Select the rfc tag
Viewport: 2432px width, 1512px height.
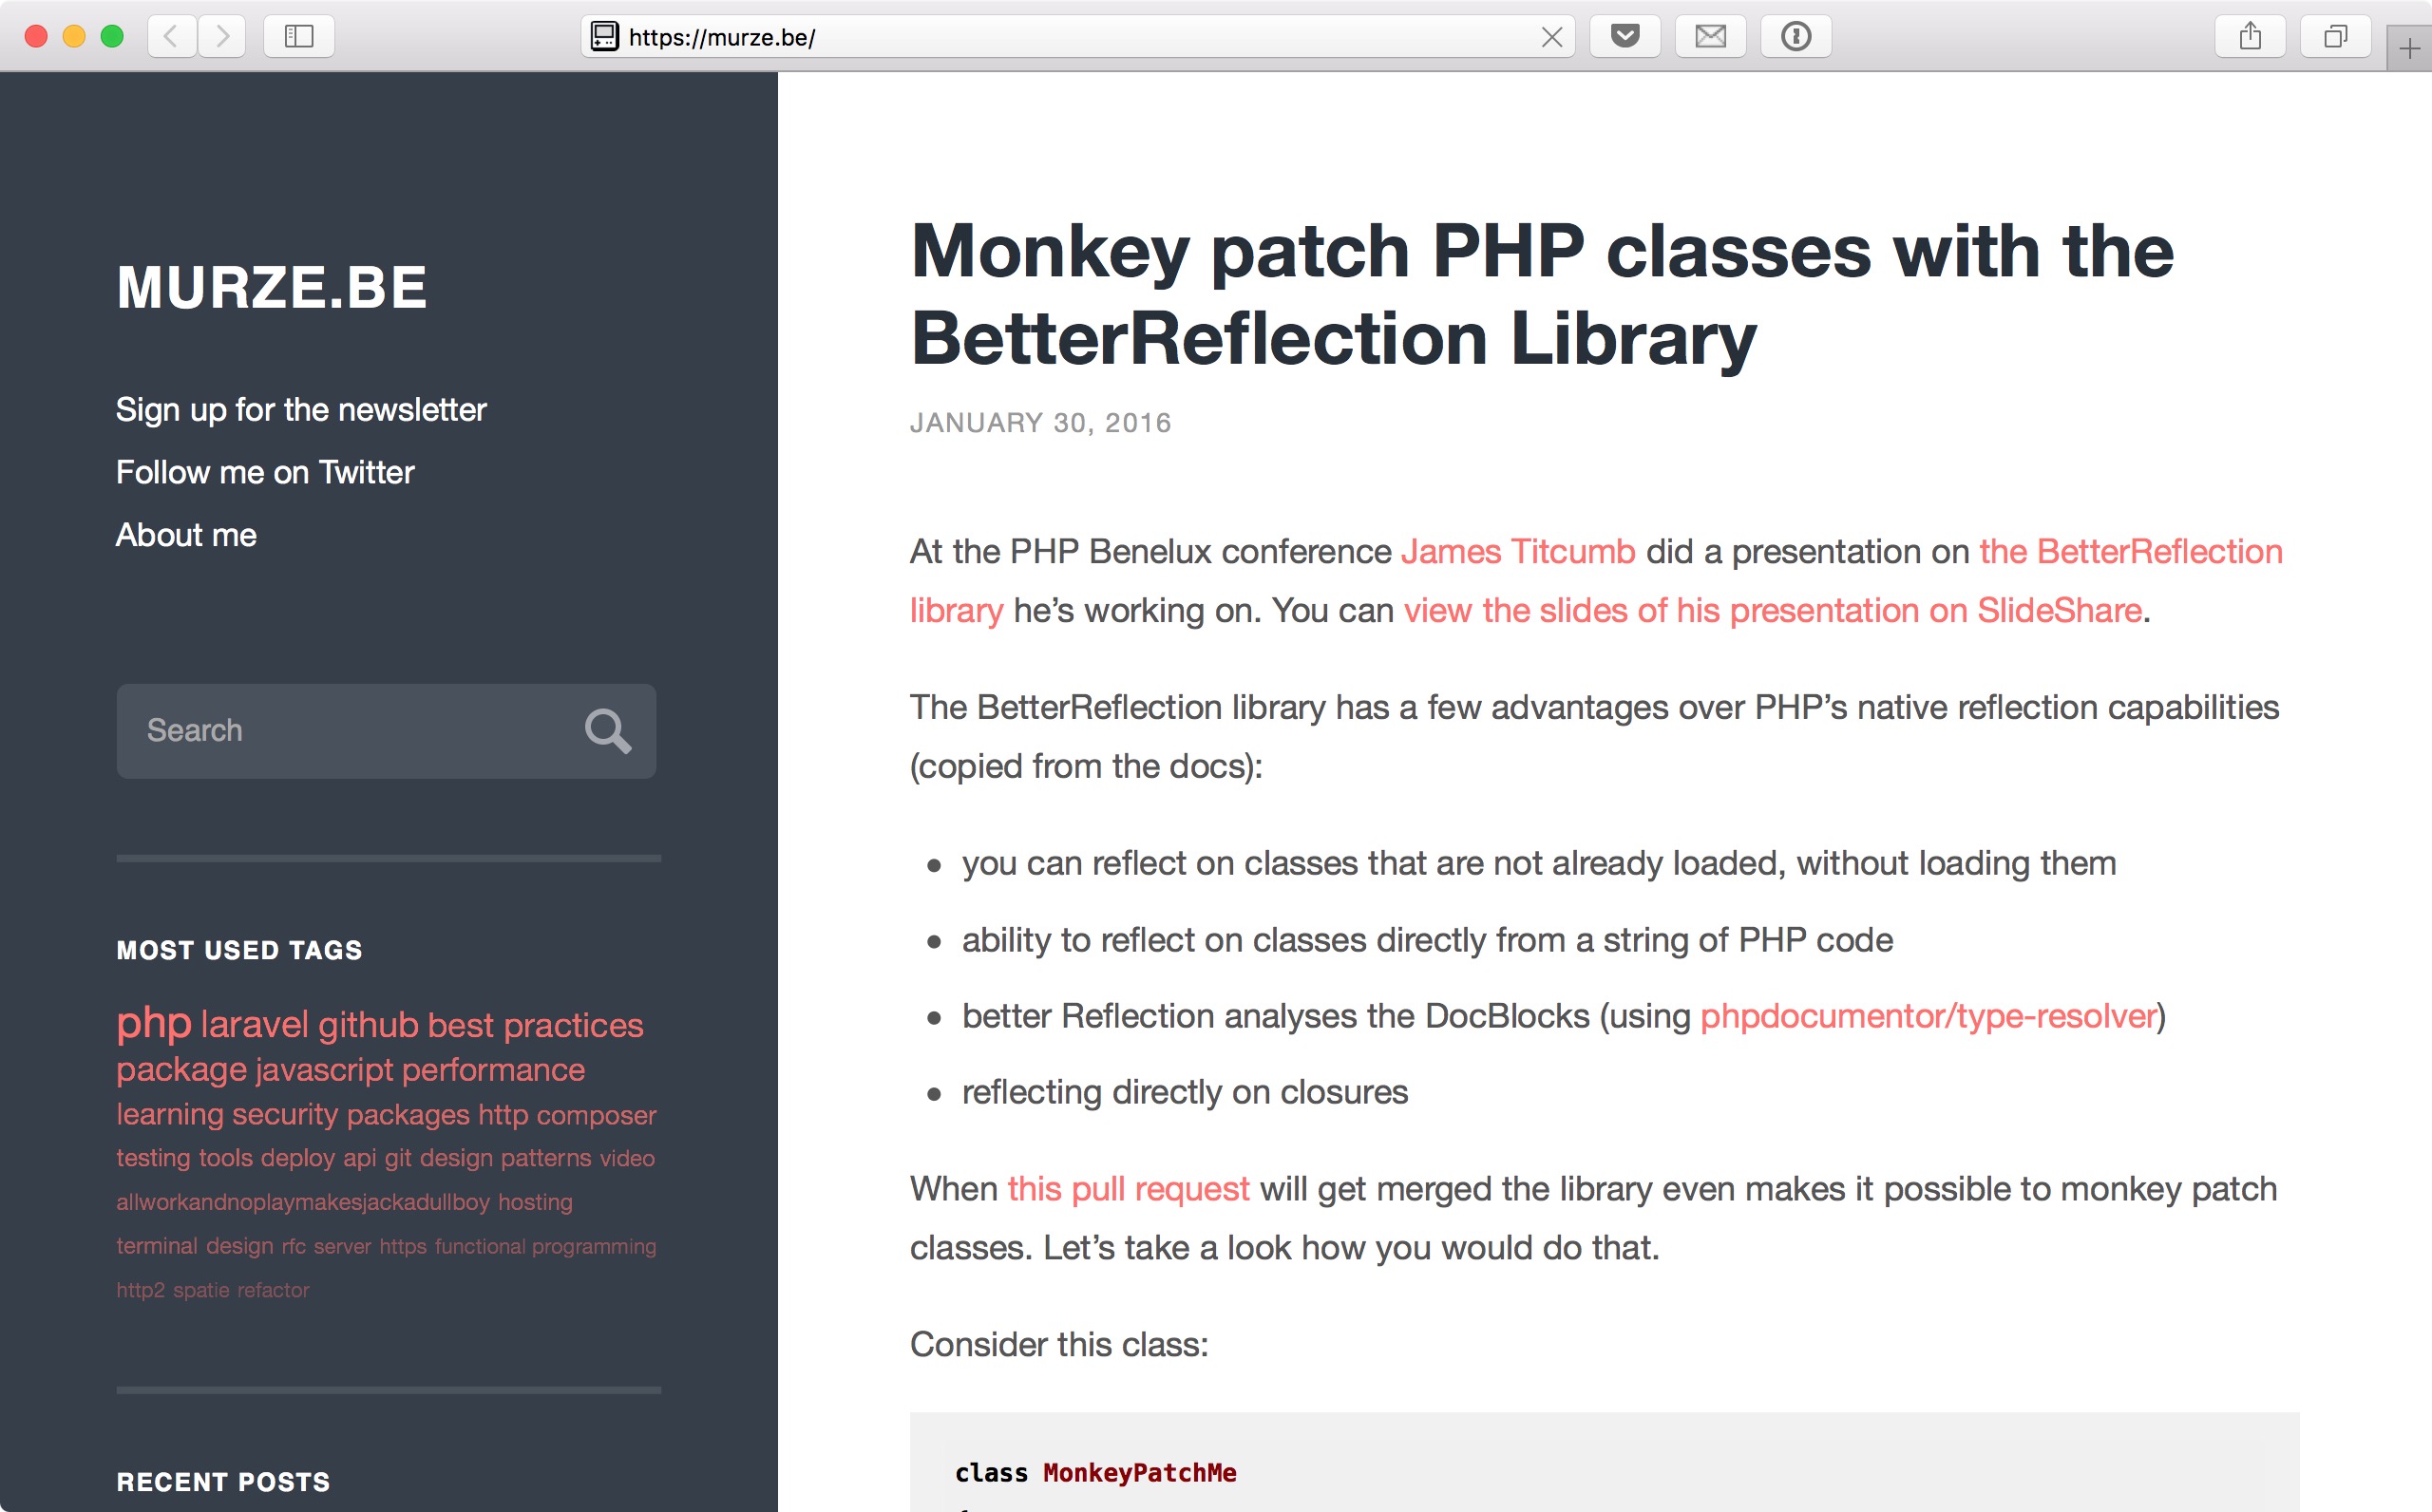point(294,1246)
